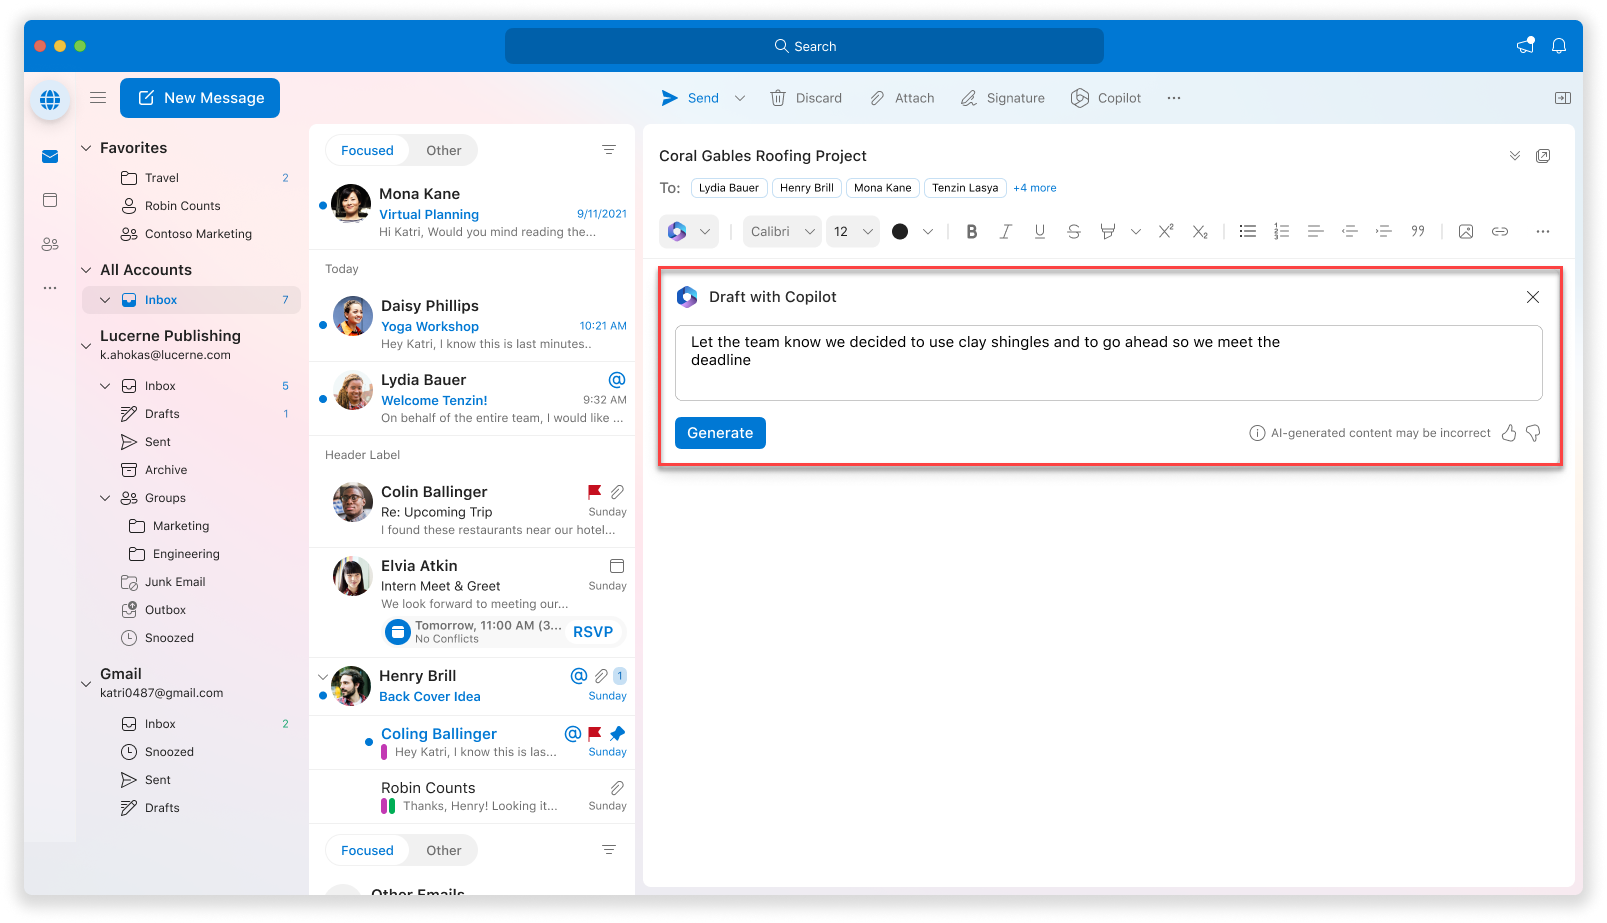The image size is (1607, 923).
Task: Toggle Underline formatting
Action: click(1039, 231)
